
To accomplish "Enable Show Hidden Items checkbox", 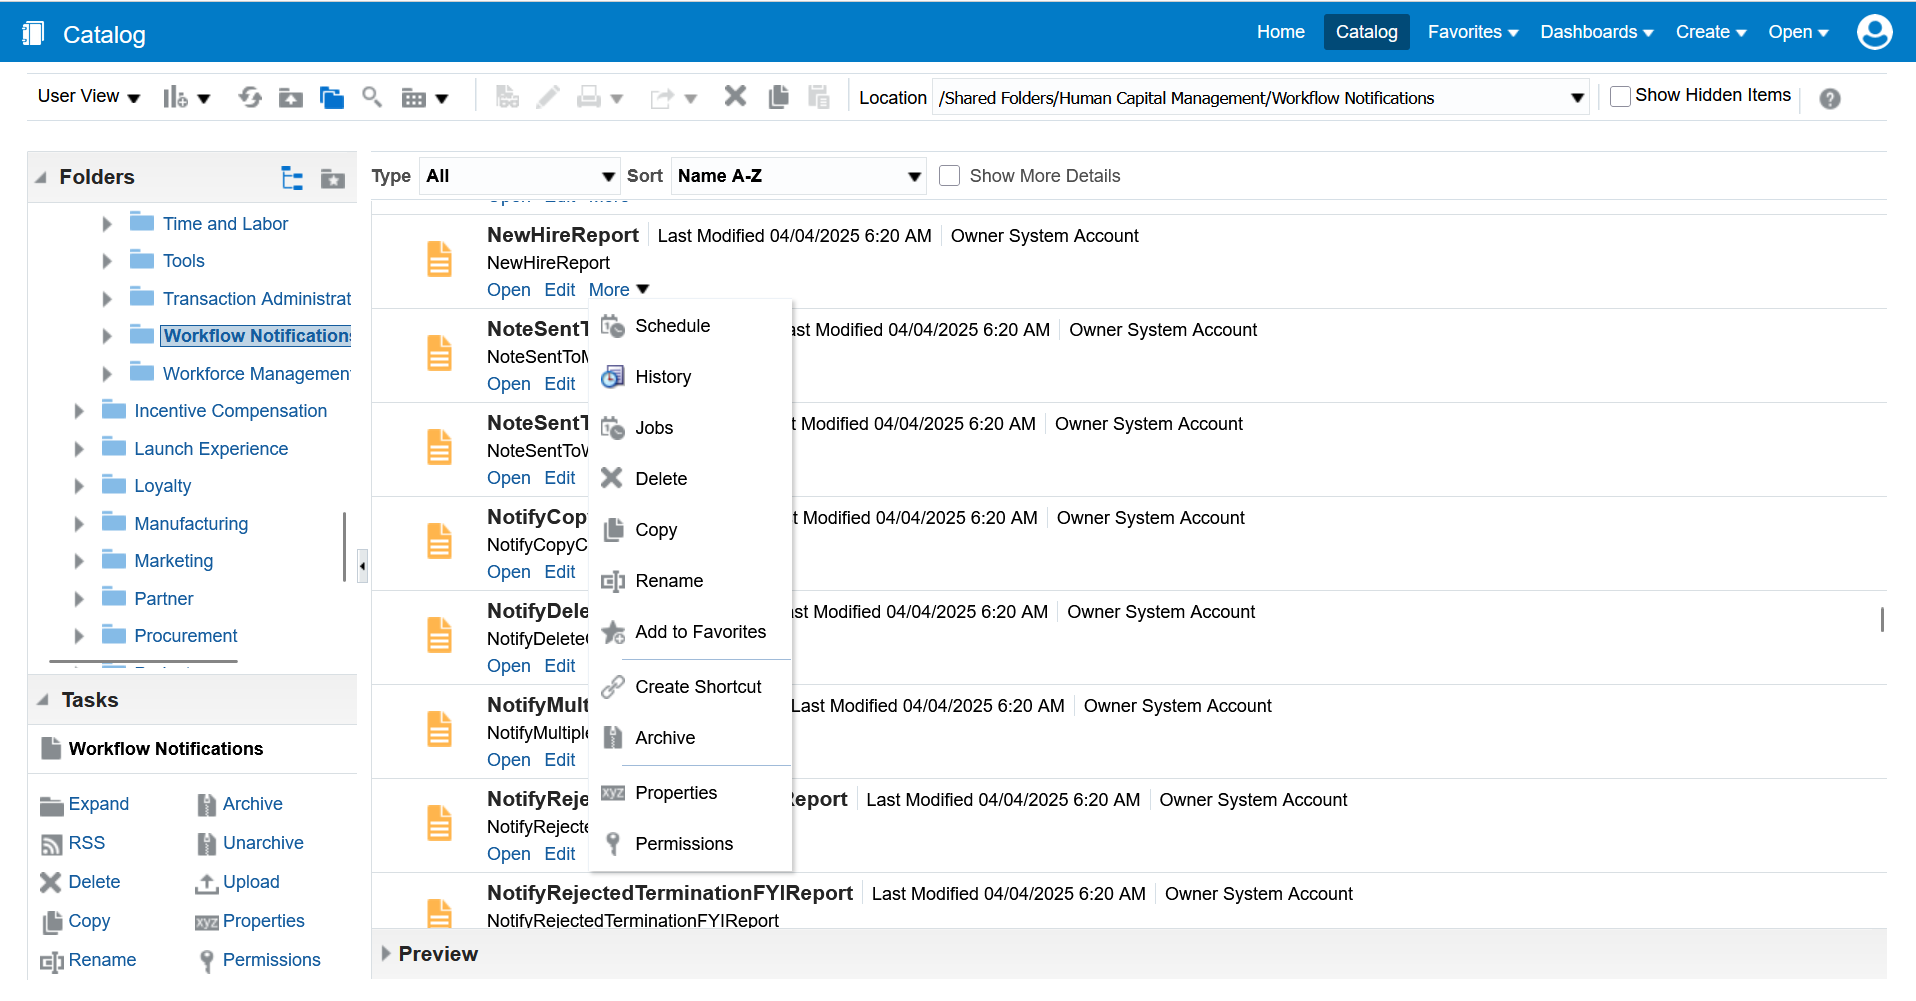I will click(x=1620, y=96).
